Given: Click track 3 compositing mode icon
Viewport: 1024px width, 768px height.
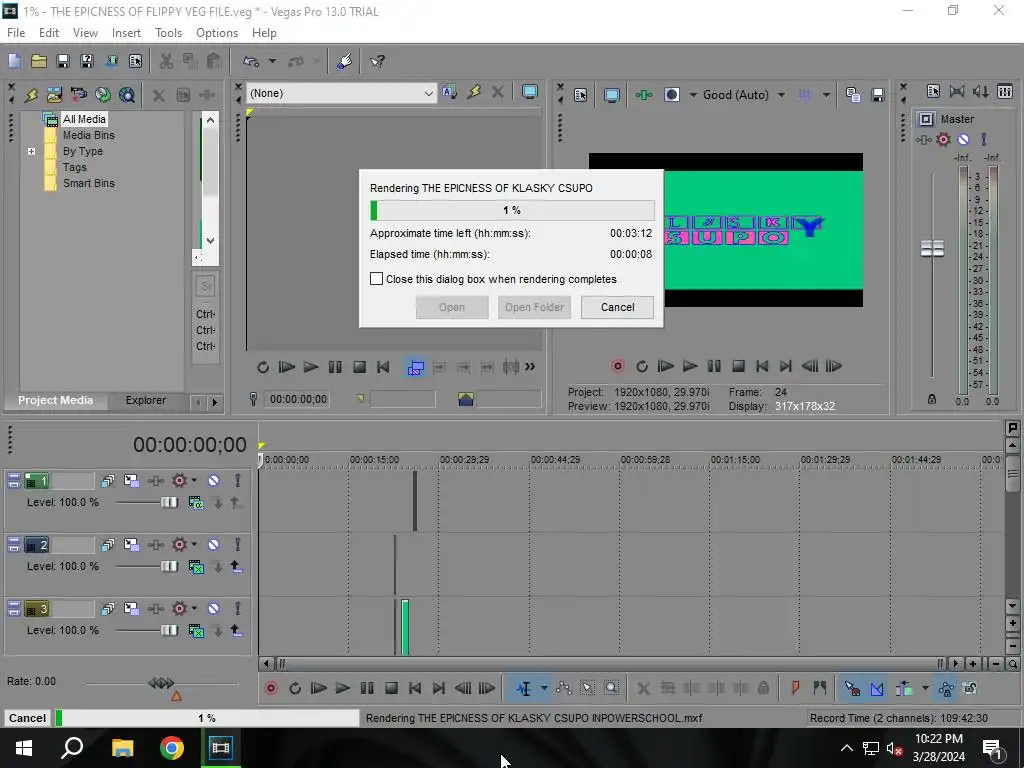Looking at the screenshot, I should click(x=196, y=631).
